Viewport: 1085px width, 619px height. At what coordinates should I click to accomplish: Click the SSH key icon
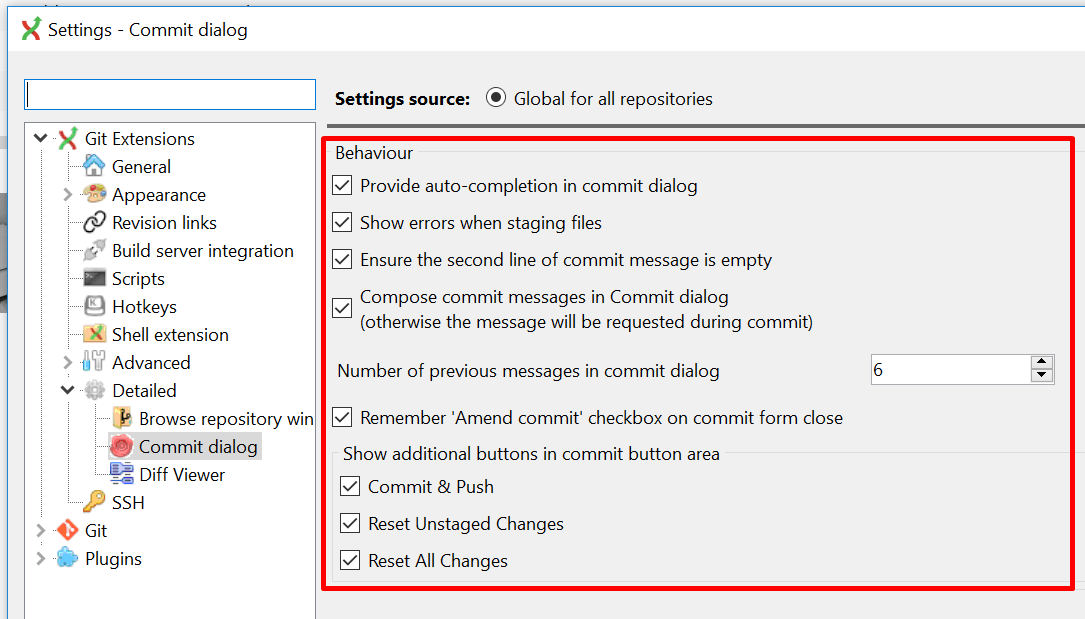(92, 502)
